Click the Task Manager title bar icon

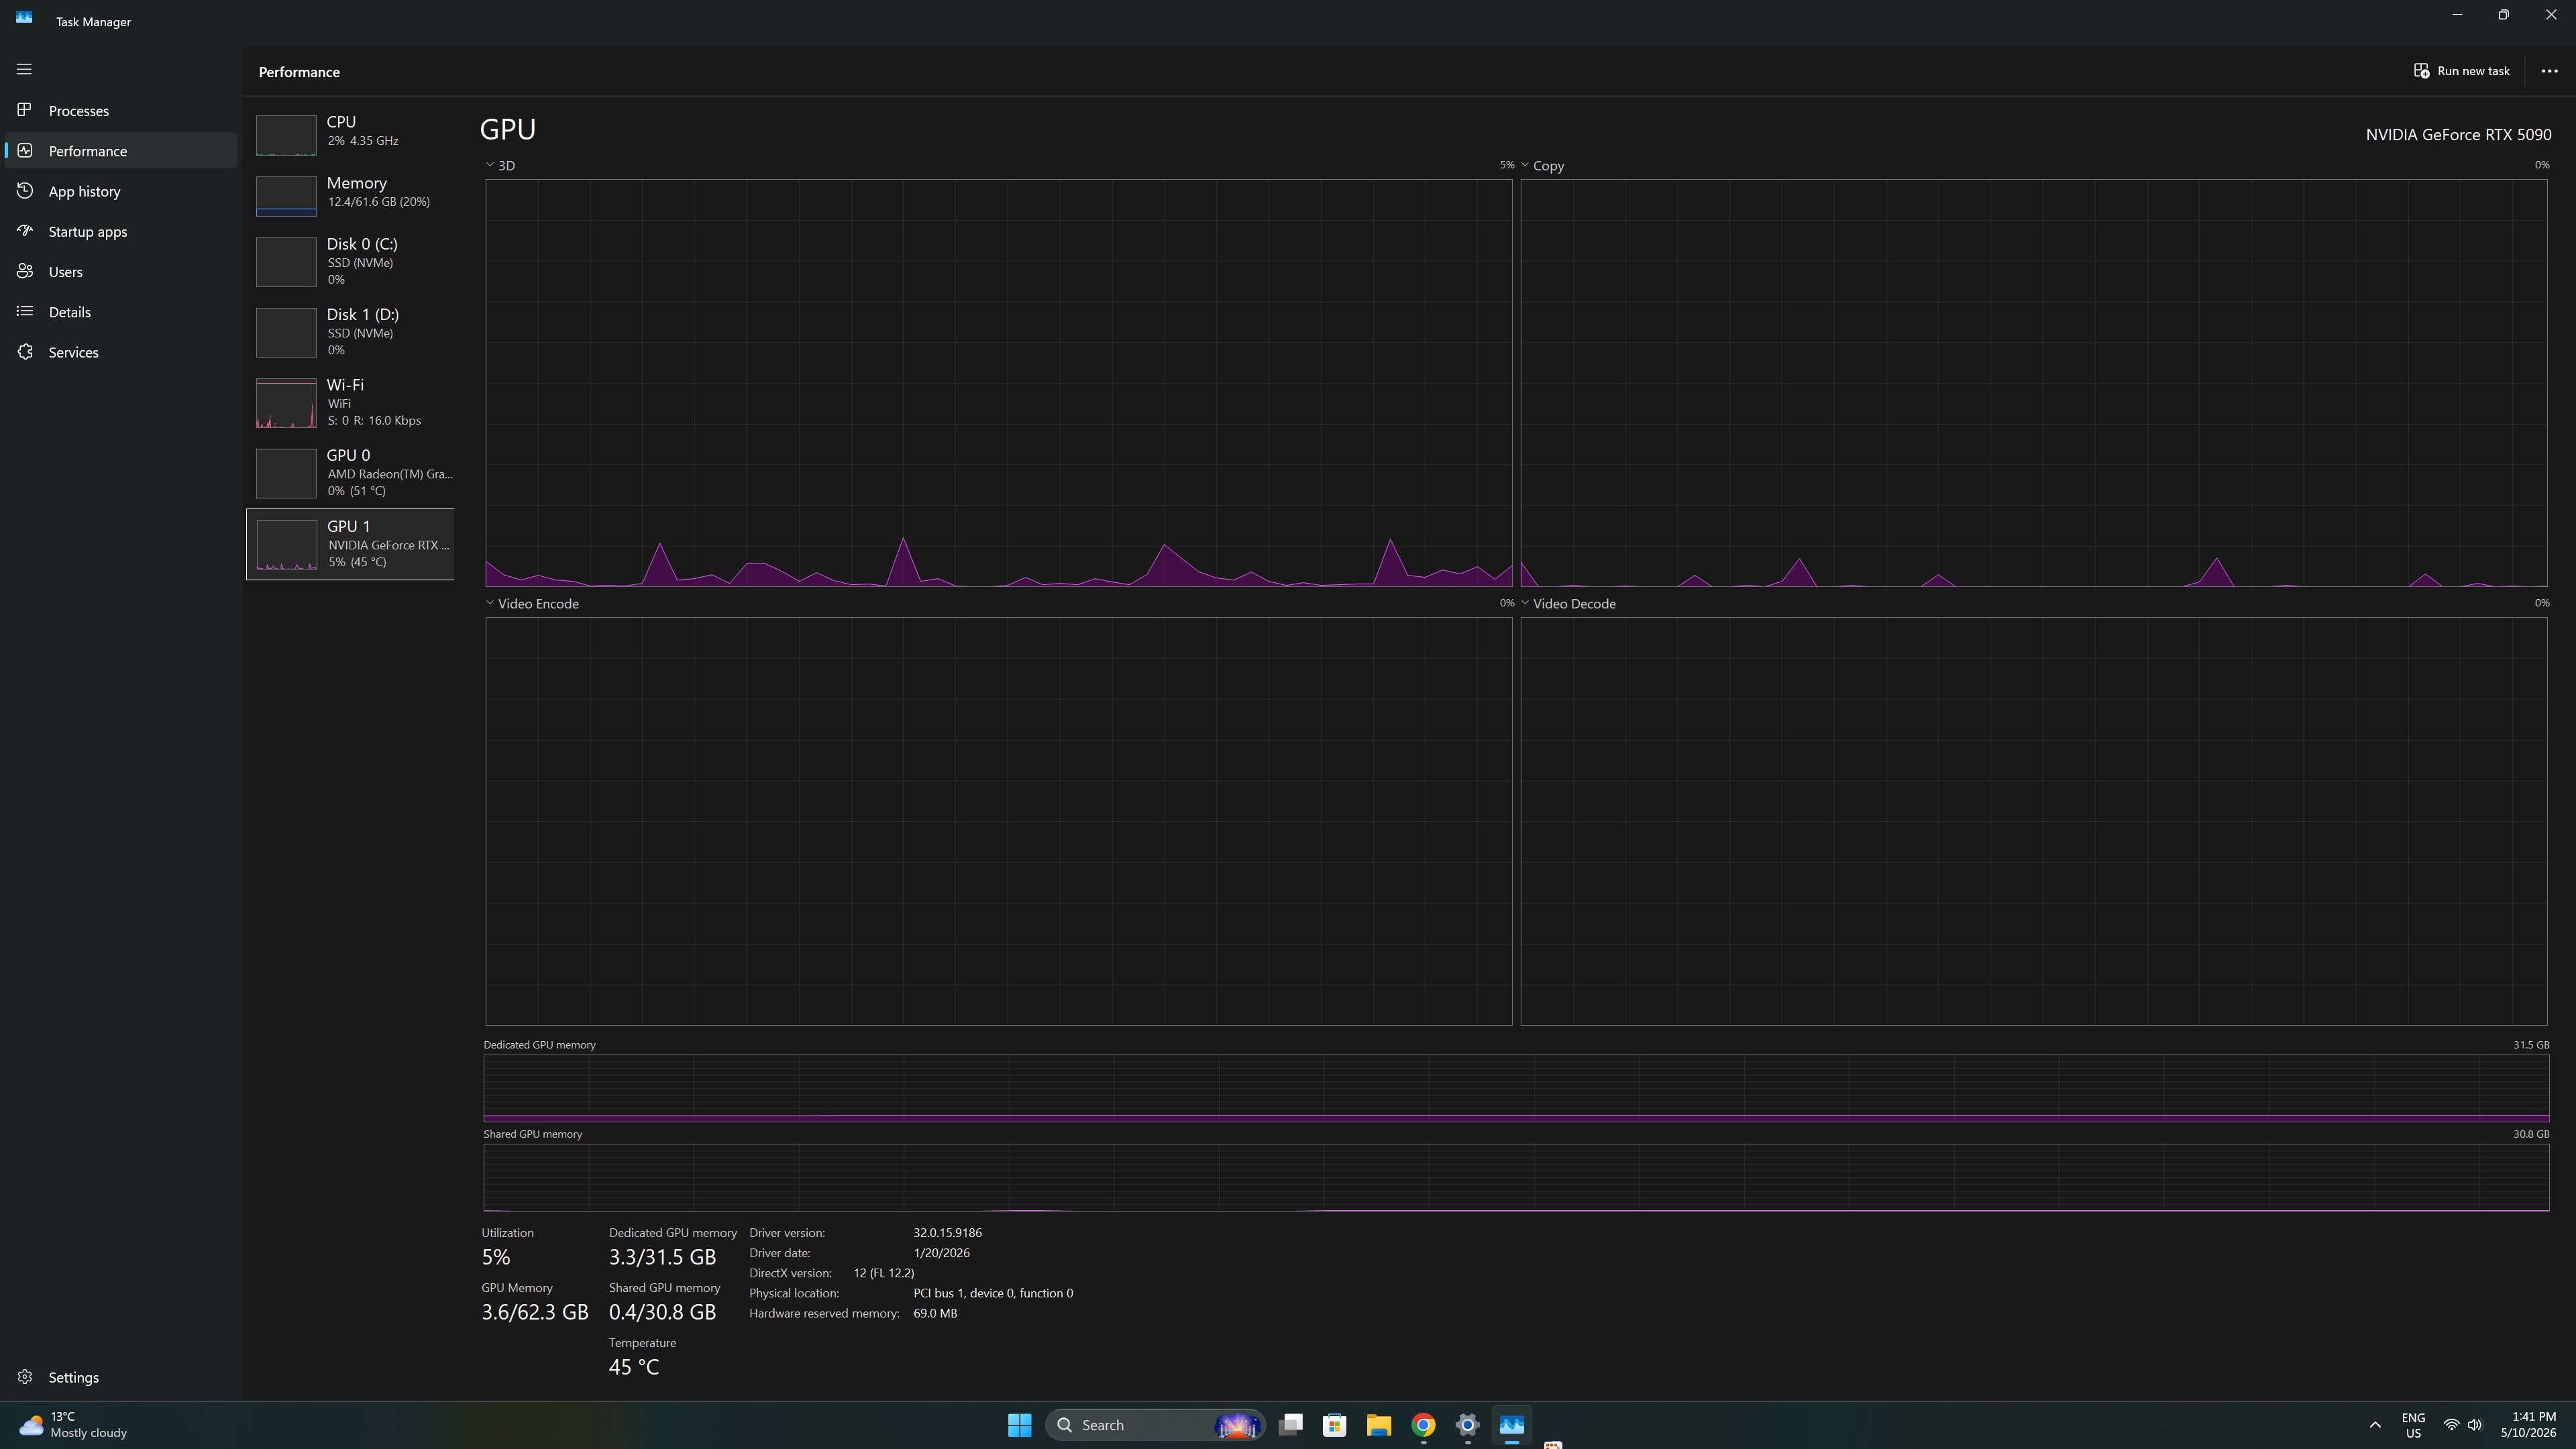point(24,18)
